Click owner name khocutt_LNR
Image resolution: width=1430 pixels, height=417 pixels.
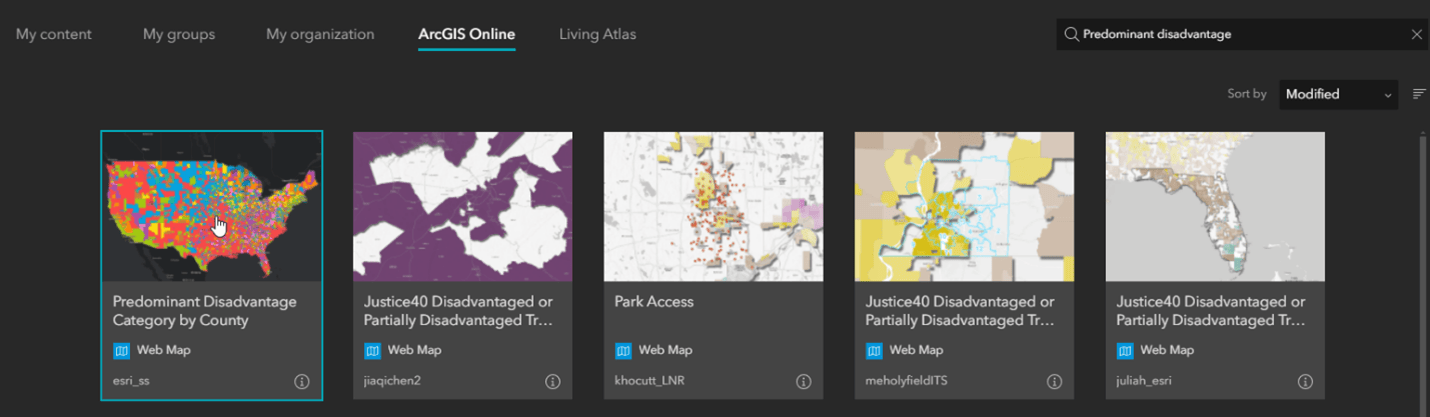(650, 381)
